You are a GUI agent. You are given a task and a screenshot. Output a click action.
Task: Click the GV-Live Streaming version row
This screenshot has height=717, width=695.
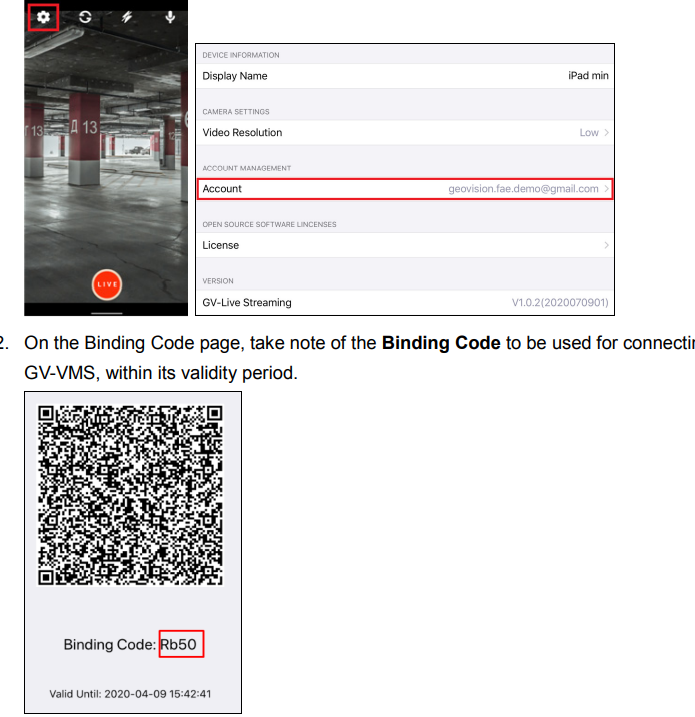coord(405,302)
